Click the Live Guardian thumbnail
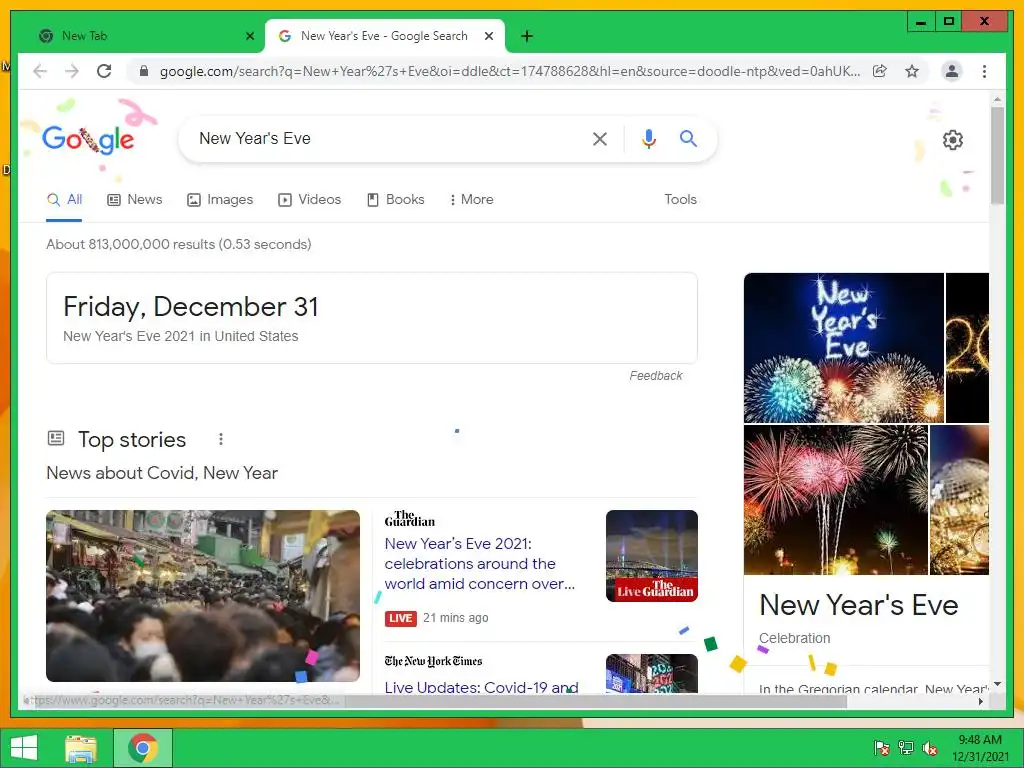Image resolution: width=1024 pixels, height=768 pixels. tap(652, 556)
